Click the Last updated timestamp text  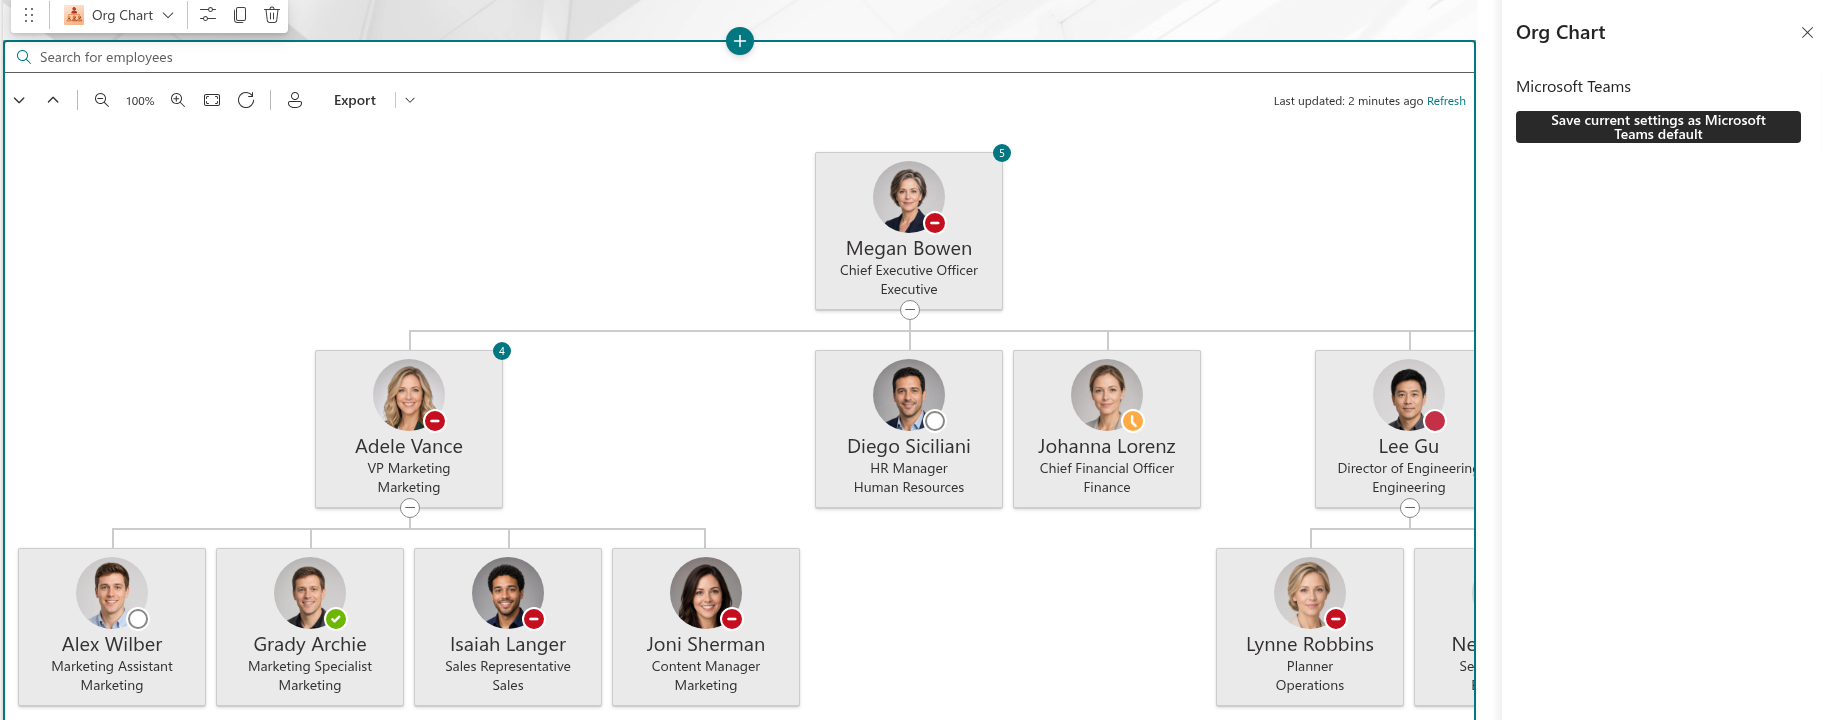click(x=1348, y=101)
